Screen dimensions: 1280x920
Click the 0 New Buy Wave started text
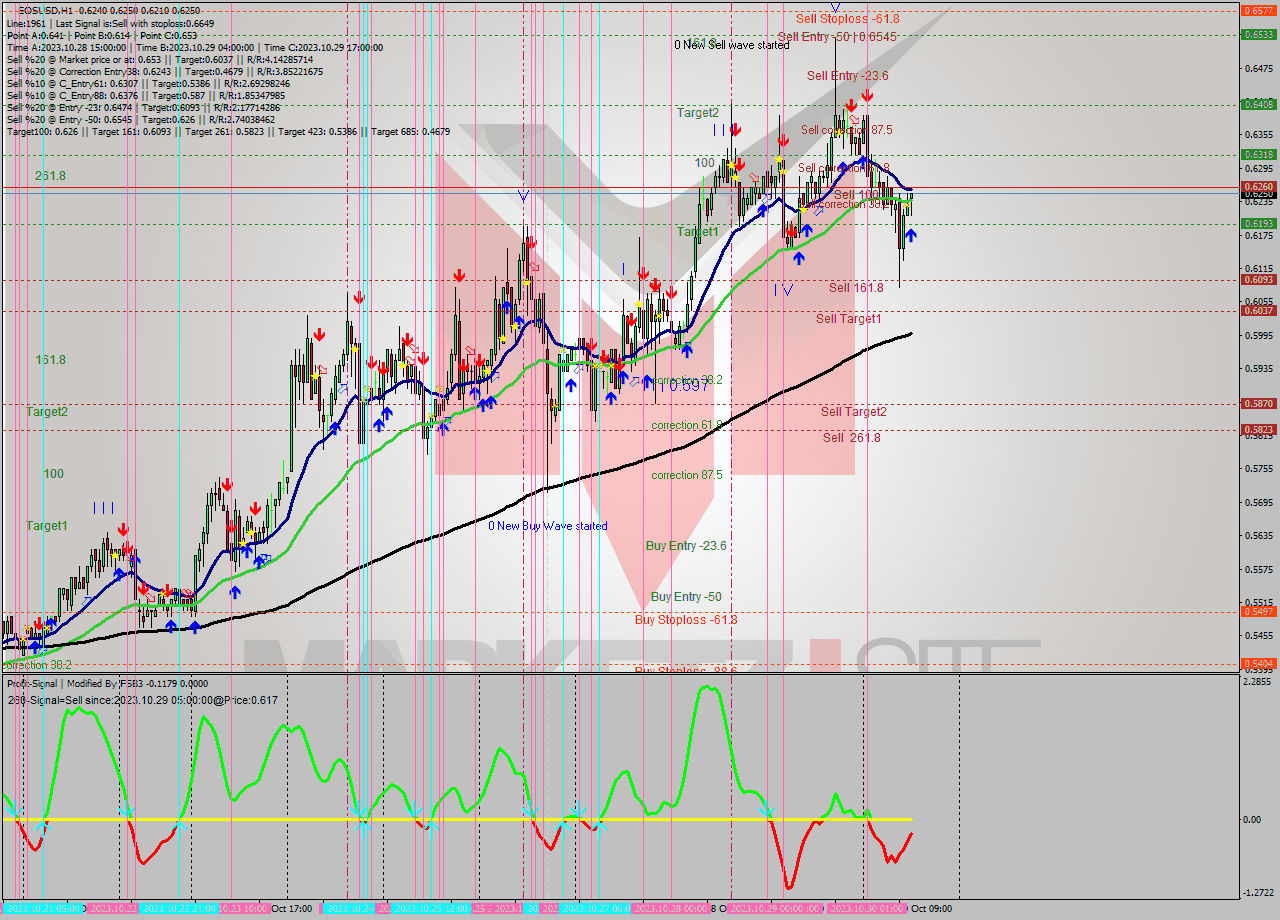[546, 526]
